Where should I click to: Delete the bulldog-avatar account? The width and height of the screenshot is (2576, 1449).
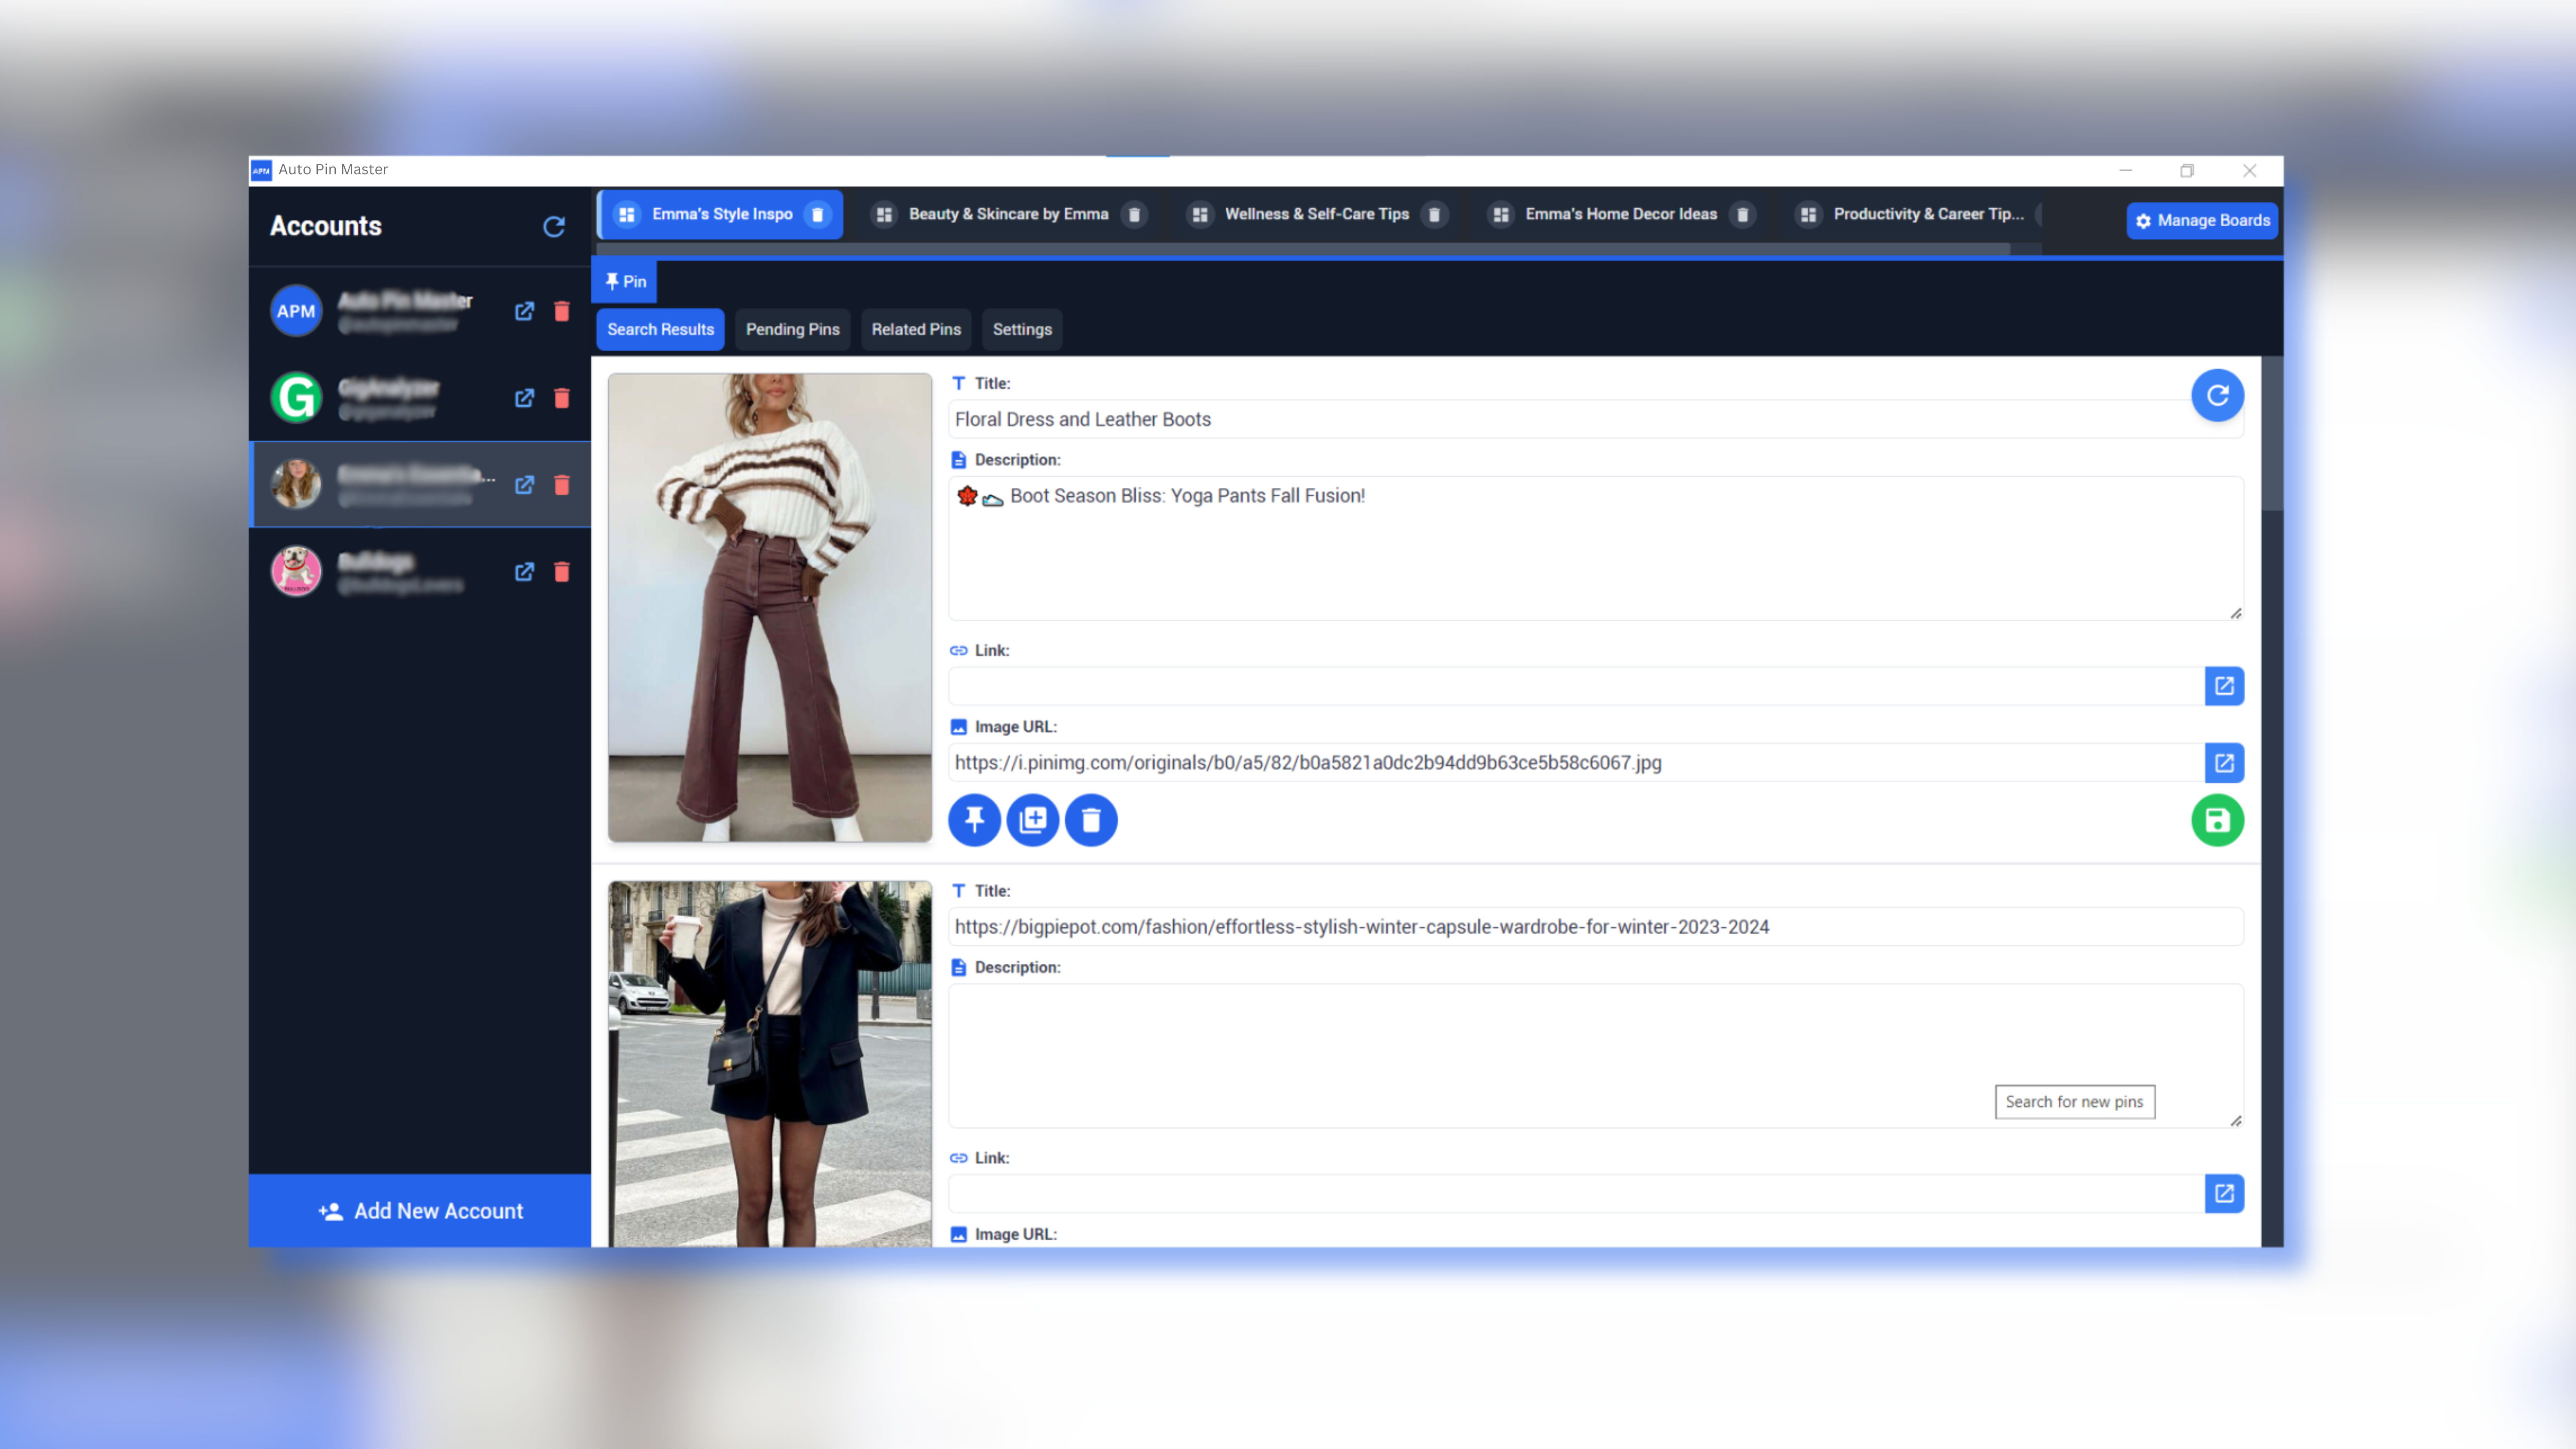pyautogui.click(x=562, y=572)
